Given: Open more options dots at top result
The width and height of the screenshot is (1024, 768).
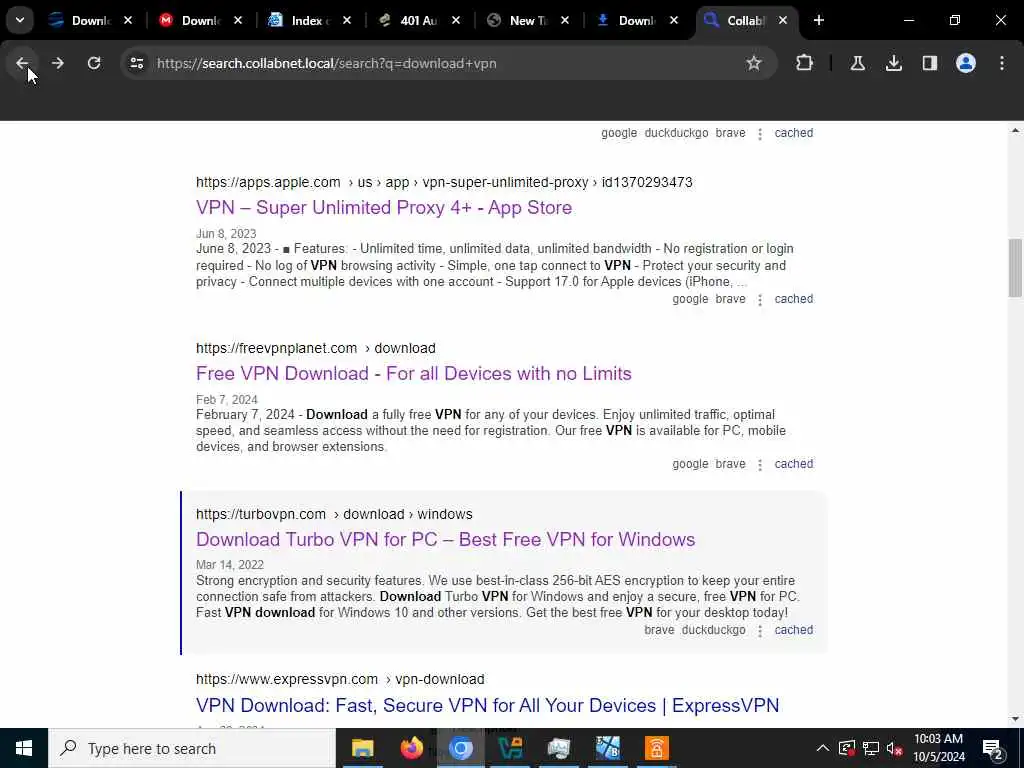Looking at the screenshot, I should click(760, 134).
